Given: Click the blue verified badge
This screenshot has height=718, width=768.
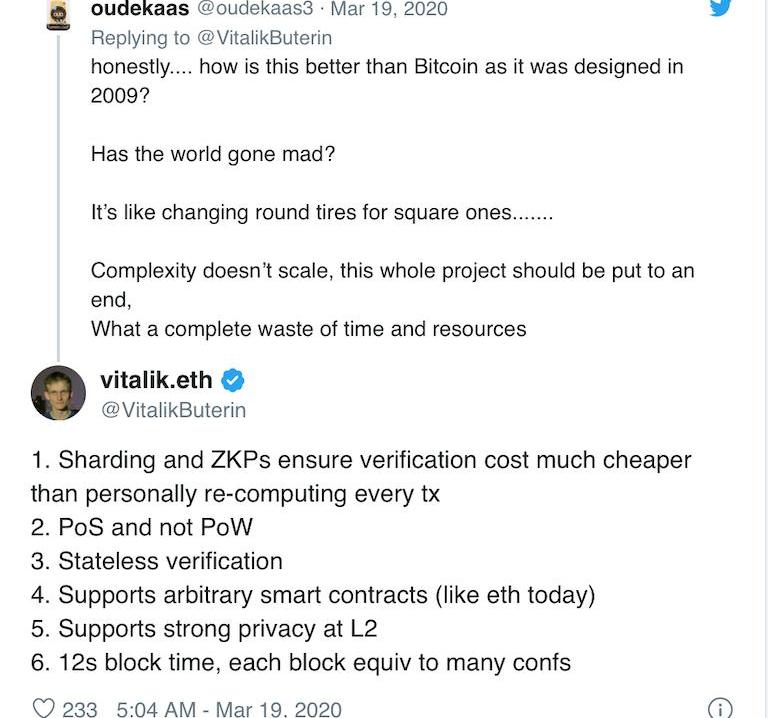Looking at the screenshot, I should coord(233,381).
